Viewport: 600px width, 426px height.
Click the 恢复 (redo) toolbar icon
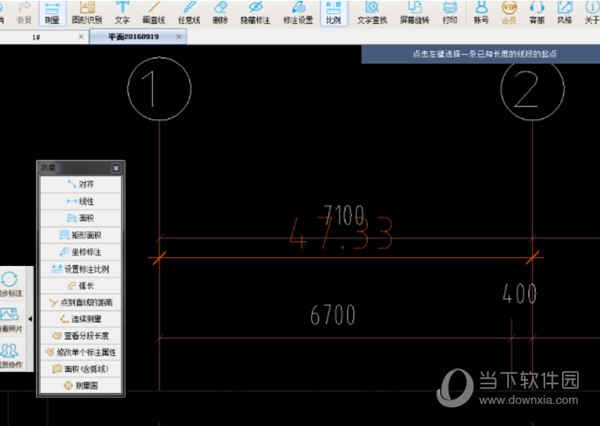24,13
